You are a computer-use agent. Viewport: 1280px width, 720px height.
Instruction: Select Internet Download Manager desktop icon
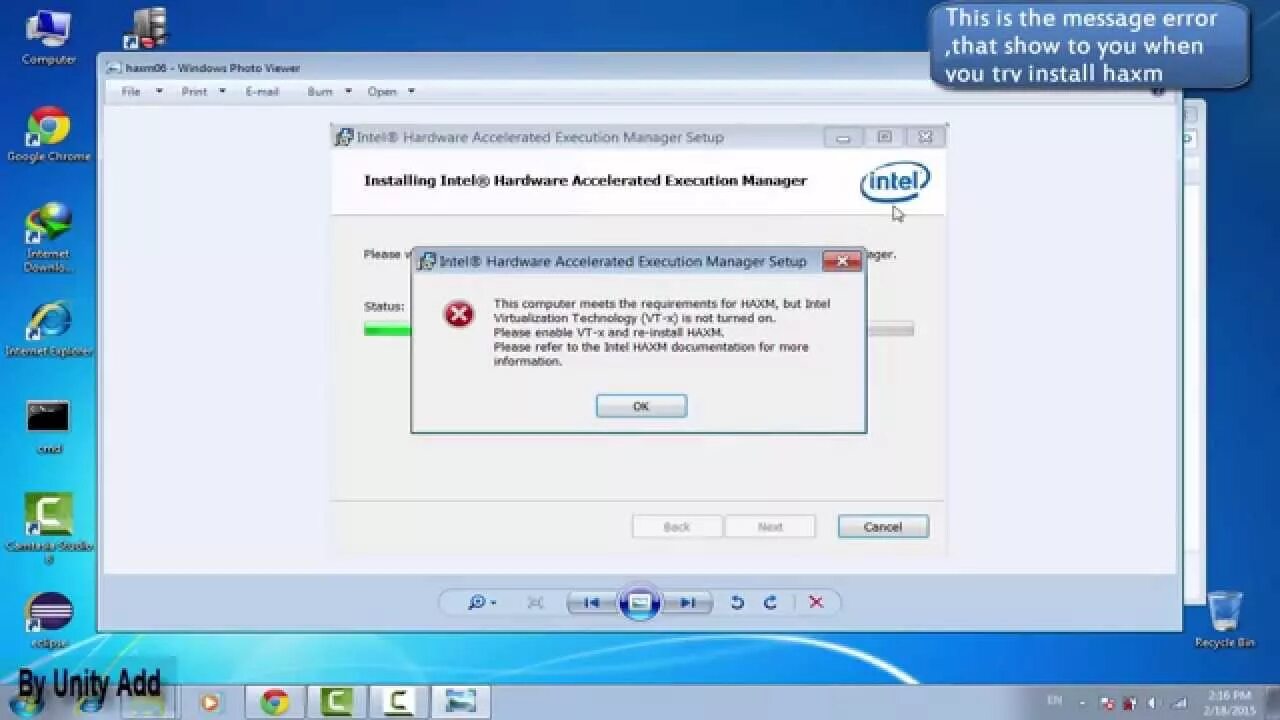pyautogui.click(x=49, y=238)
